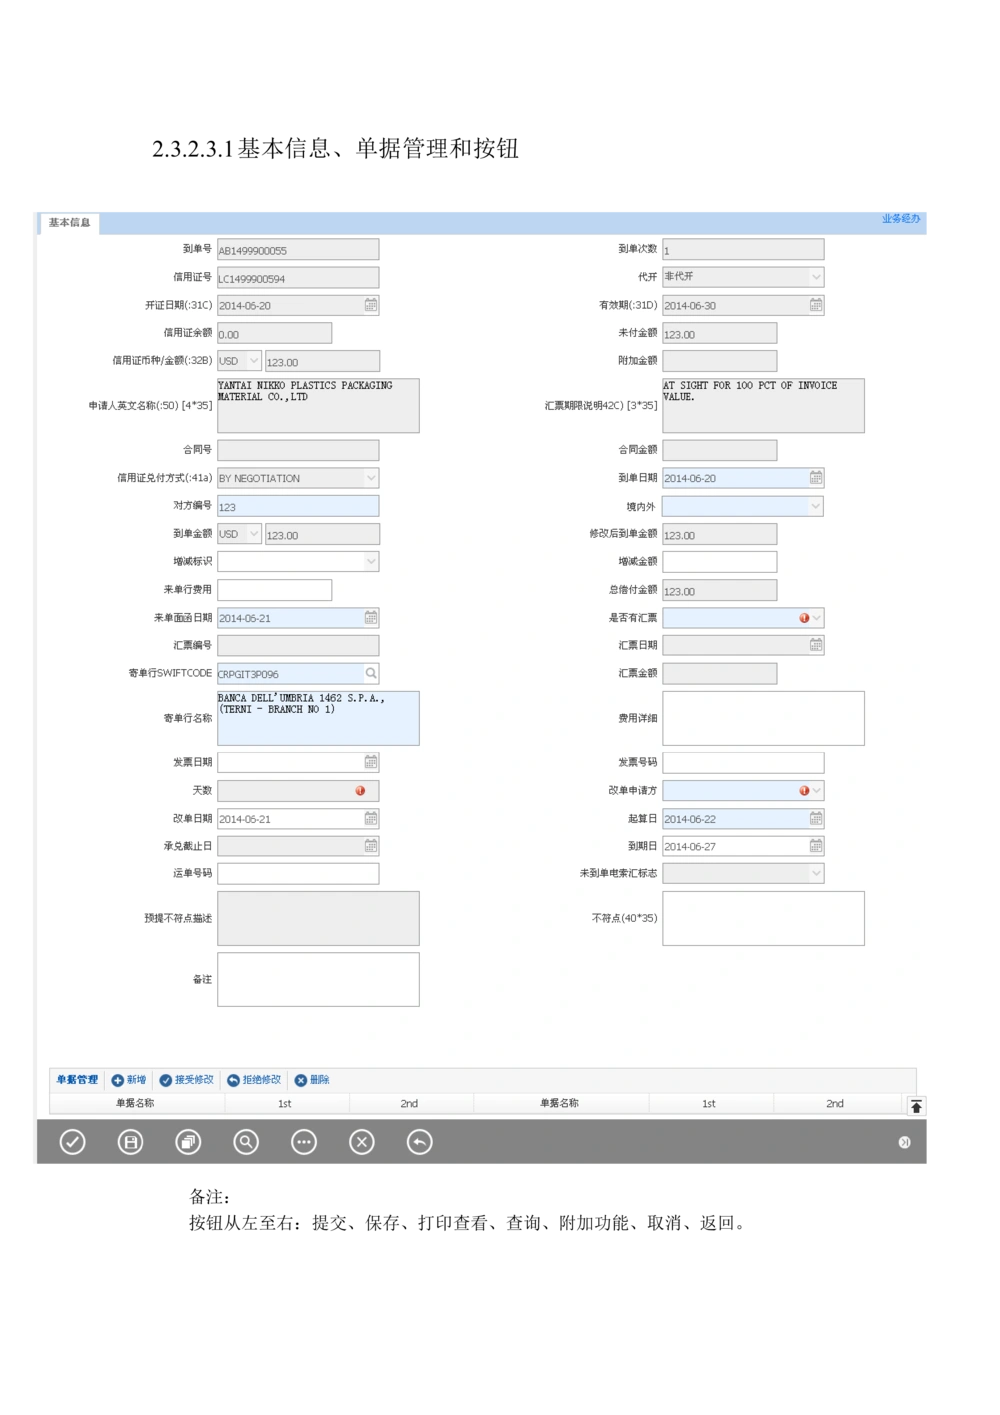Click the 删除 button in document management bar
Image resolution: width=1000 pixels, height=1415 pixels.
312,1080
